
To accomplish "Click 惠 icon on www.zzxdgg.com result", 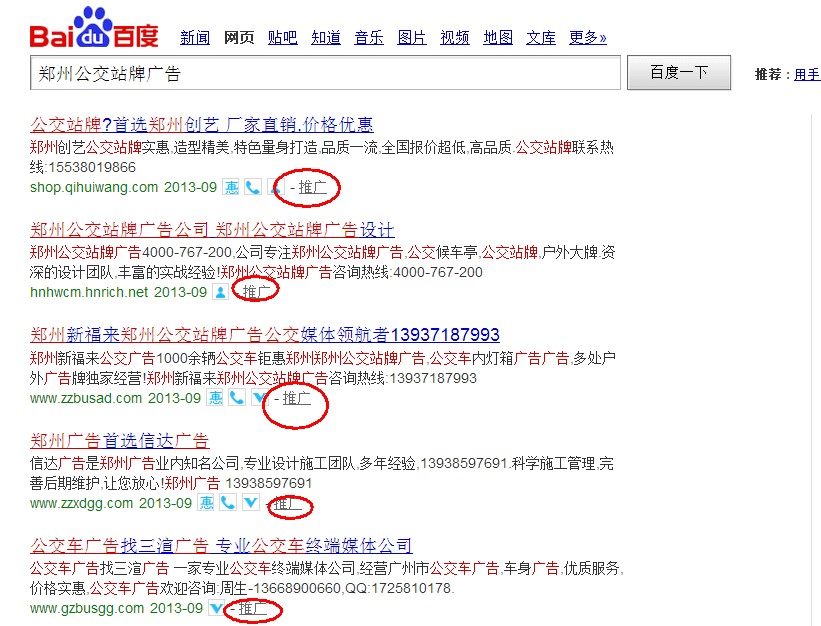I will (206, 503).
